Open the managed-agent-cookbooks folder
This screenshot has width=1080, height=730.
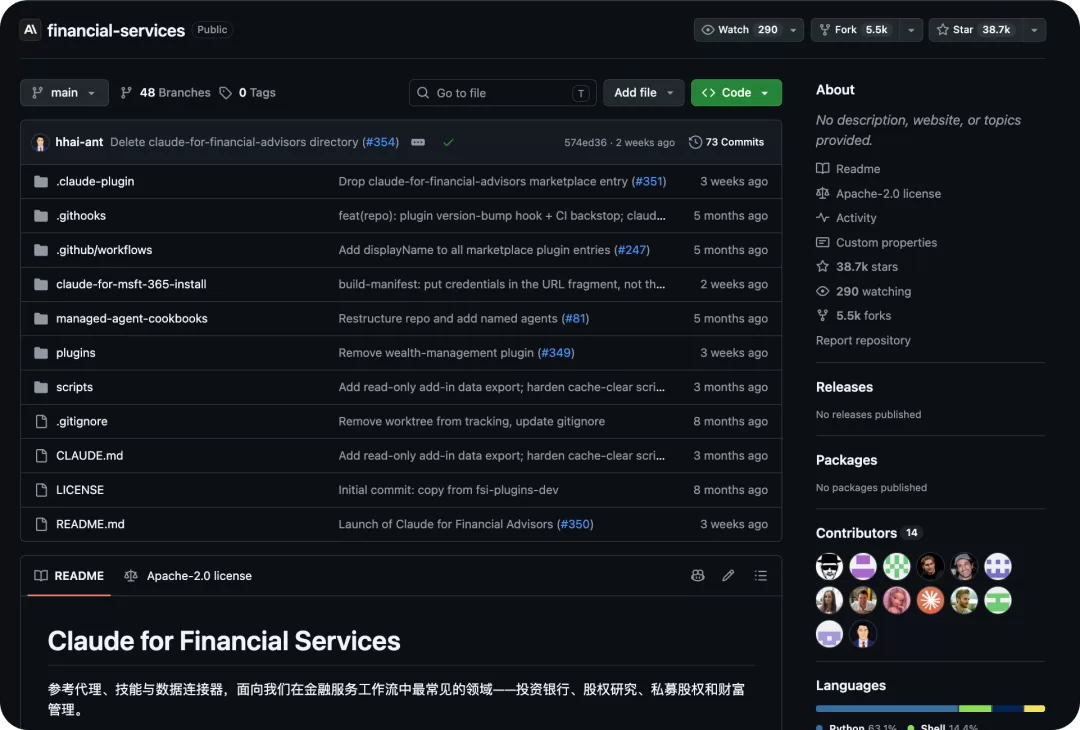pos(132,319)
